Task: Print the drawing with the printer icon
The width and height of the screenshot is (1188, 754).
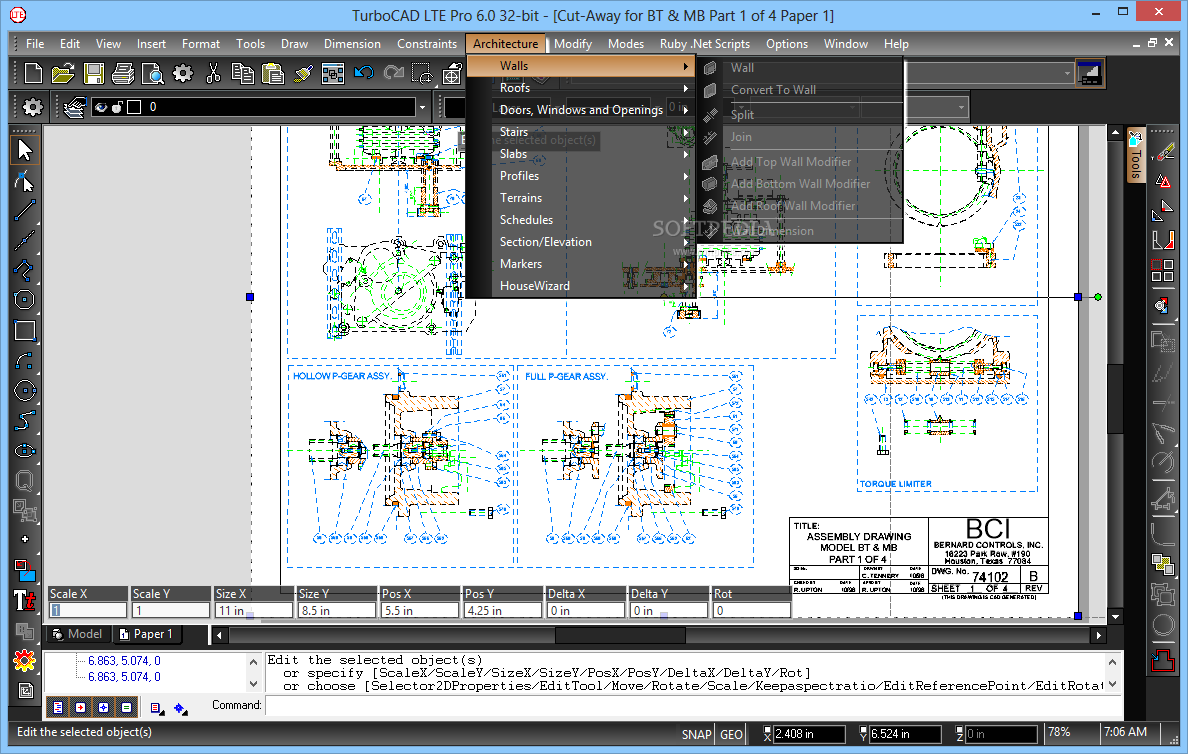Action: click(x=123, y=74)
